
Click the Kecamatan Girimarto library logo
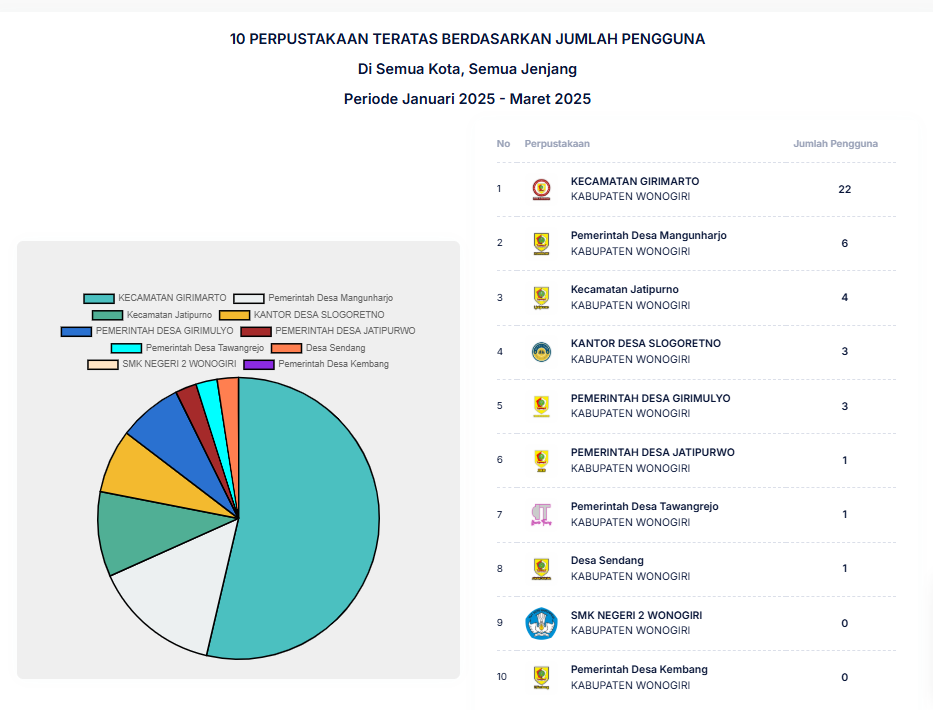click(541, 189)
